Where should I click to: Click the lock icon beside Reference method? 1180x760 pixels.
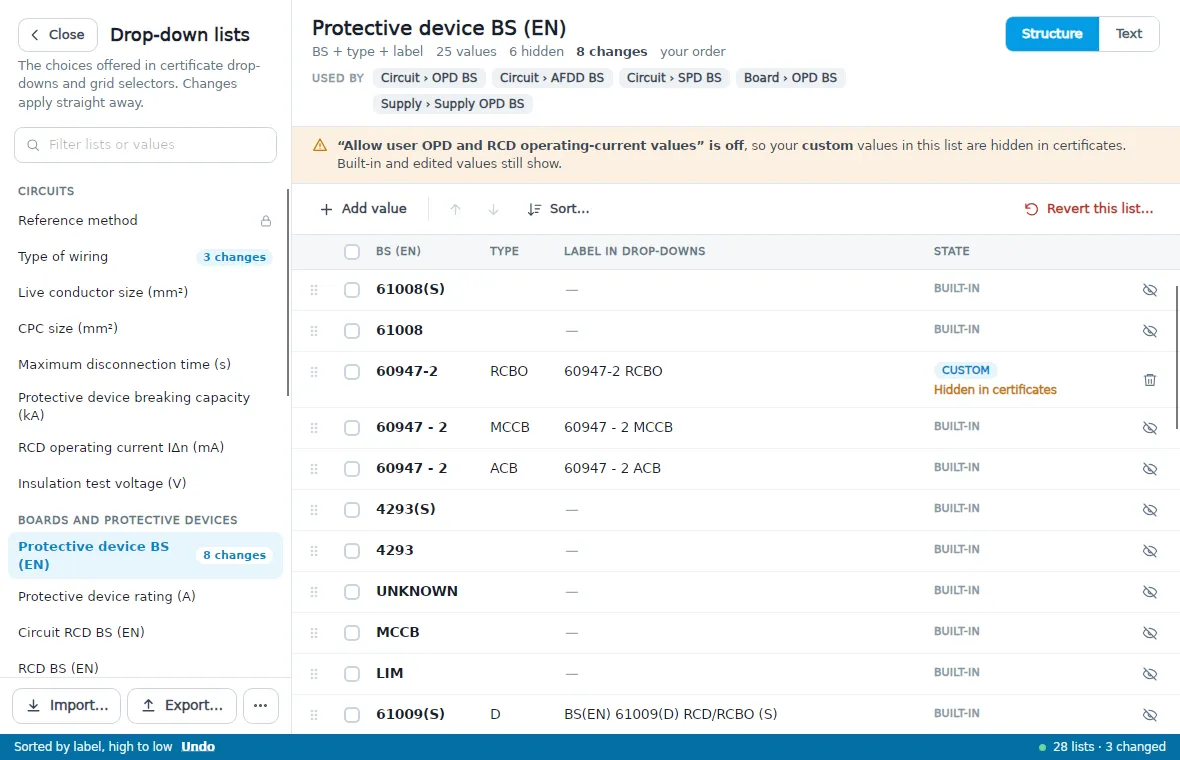[x=266, y=221]
